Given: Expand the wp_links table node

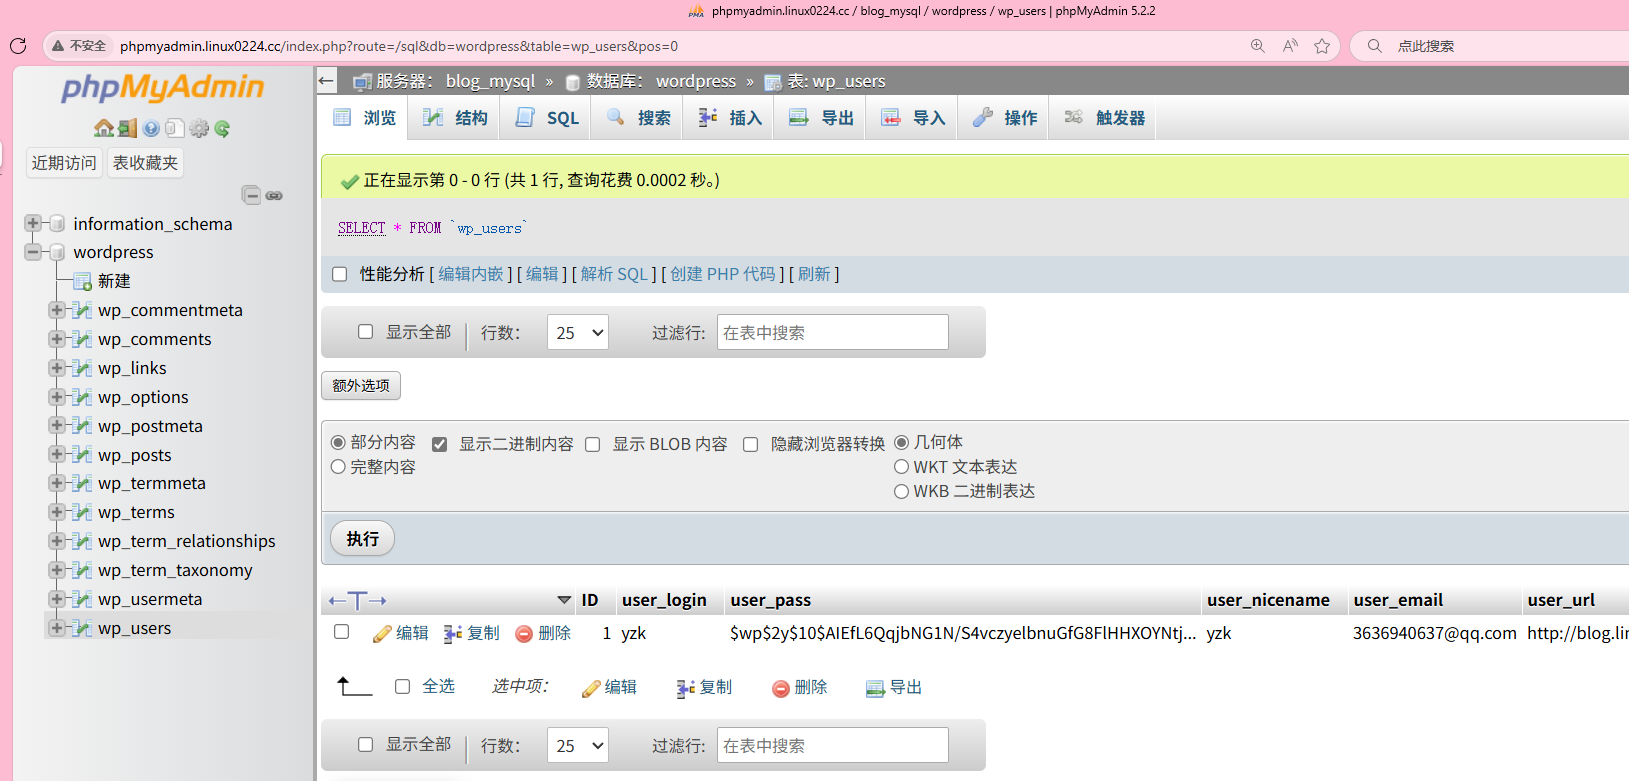Looking at the screenshot, I should coord(57,368).
